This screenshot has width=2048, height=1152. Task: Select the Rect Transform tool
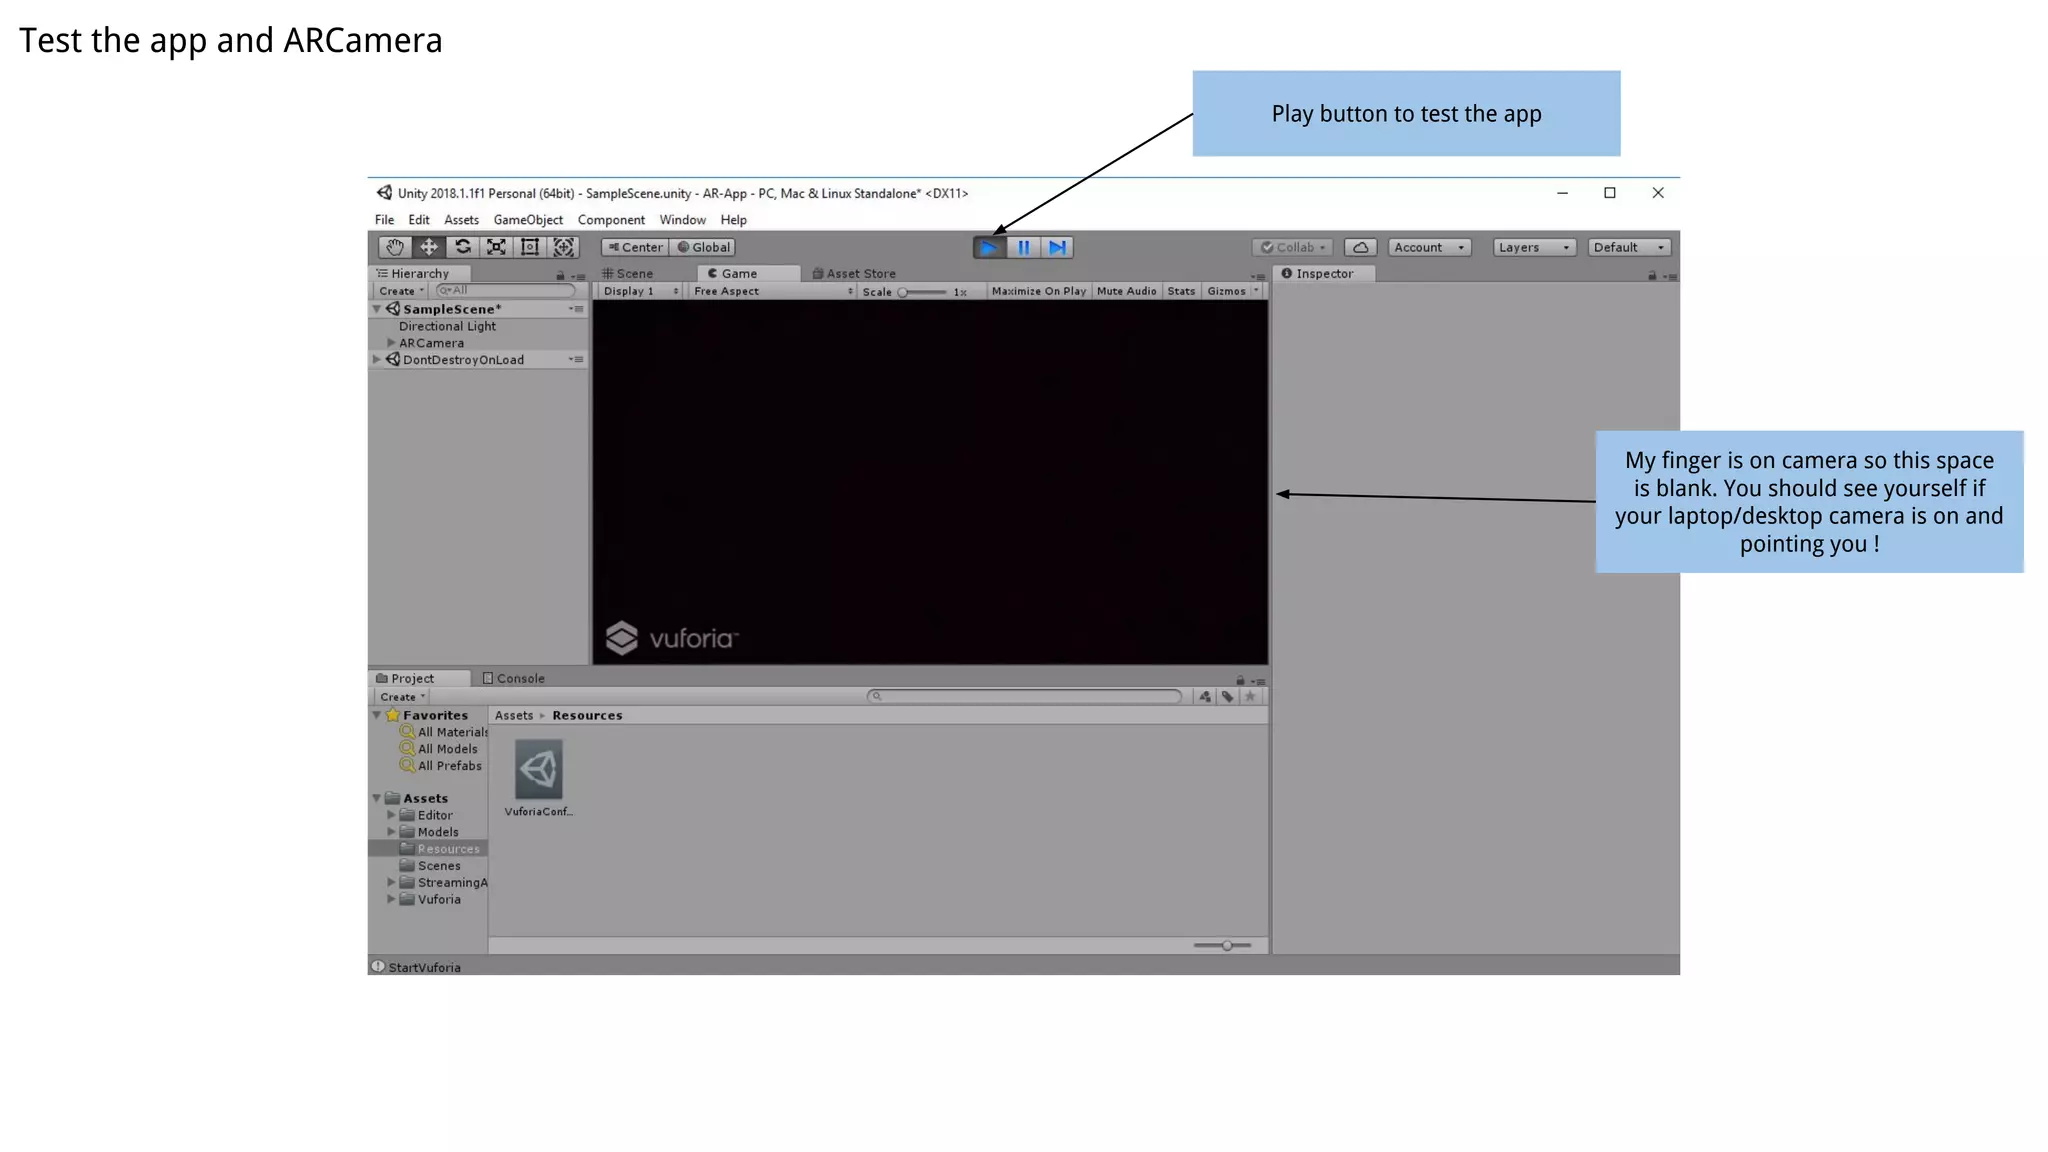coord(530,247)
